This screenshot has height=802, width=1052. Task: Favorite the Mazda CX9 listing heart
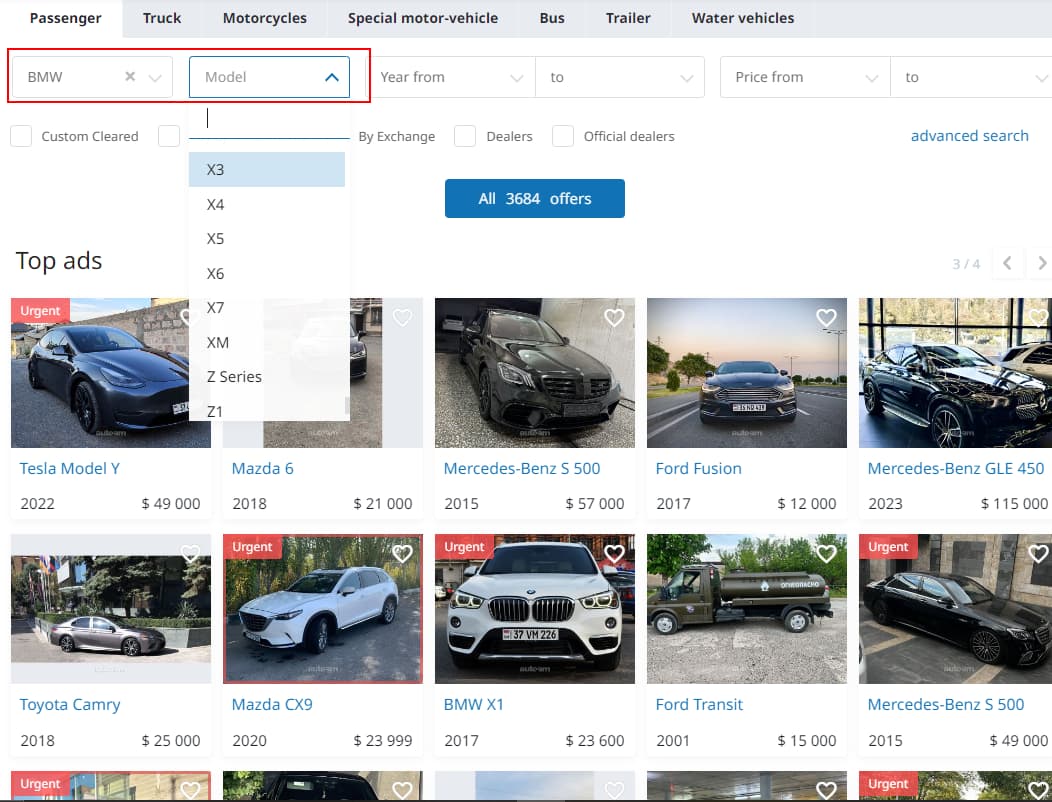pyautogui.click(x=402, y=554)
